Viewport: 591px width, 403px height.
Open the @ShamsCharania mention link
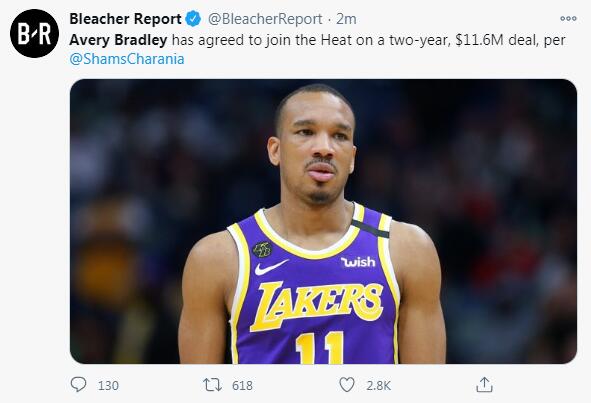point(127,59)
